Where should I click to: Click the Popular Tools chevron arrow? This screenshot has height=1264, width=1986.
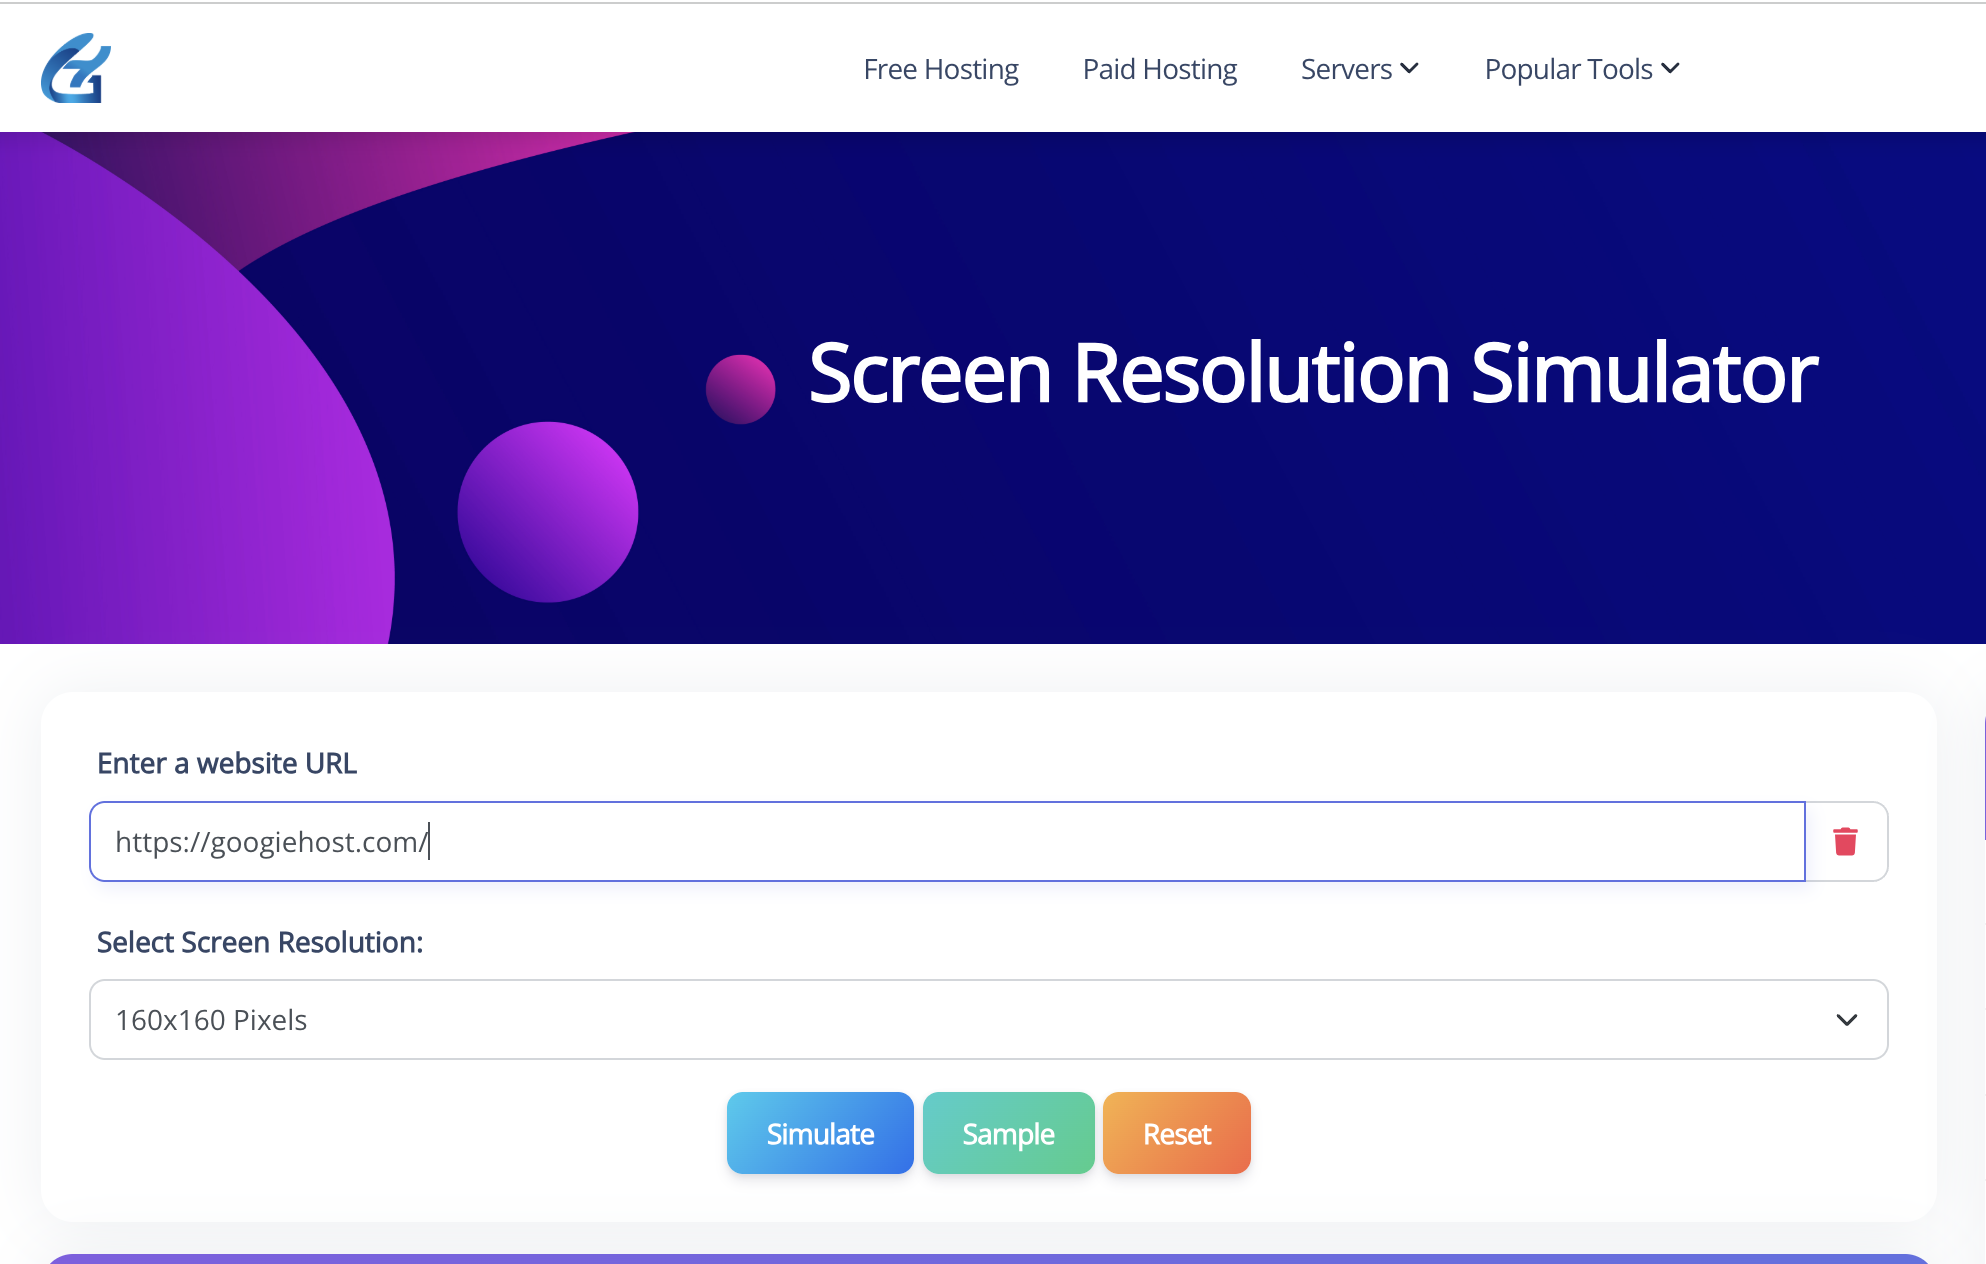click(x=1670, y=69)
